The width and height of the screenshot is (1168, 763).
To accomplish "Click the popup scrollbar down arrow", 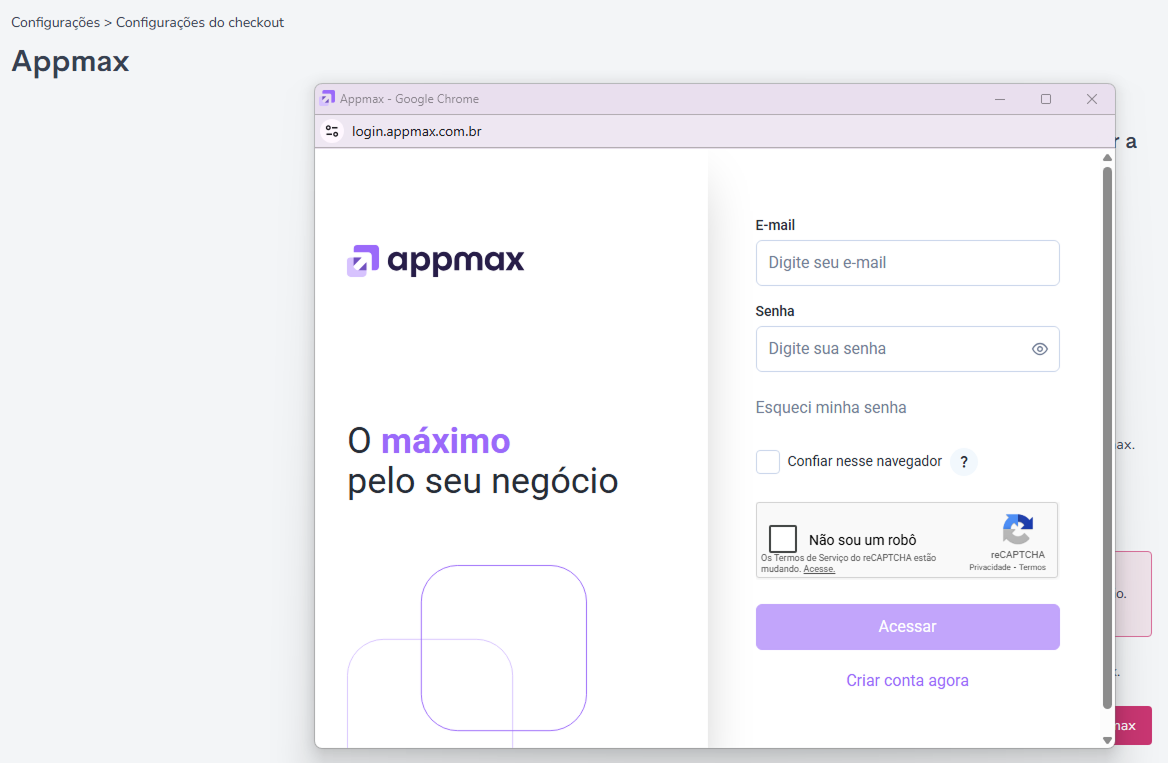I will 1107,741.
